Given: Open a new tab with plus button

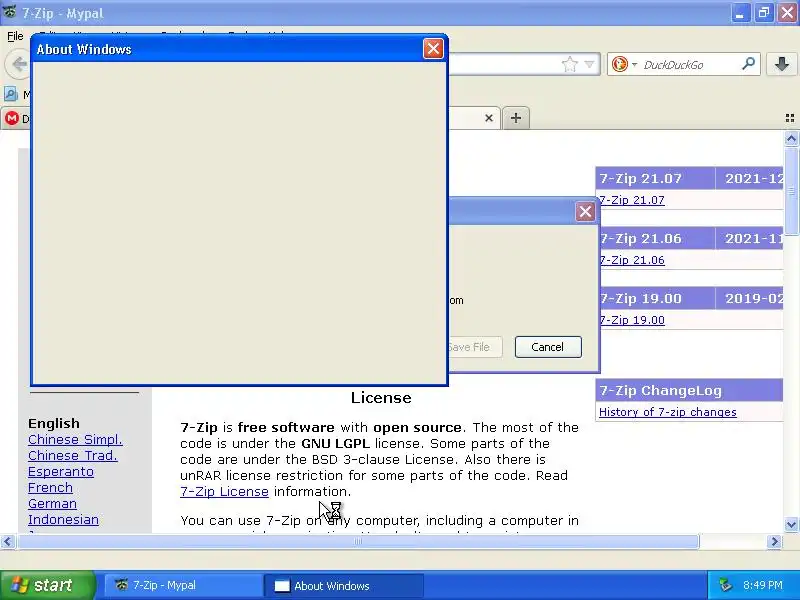Looking at the screenshot, I should [x=516, y=118].
